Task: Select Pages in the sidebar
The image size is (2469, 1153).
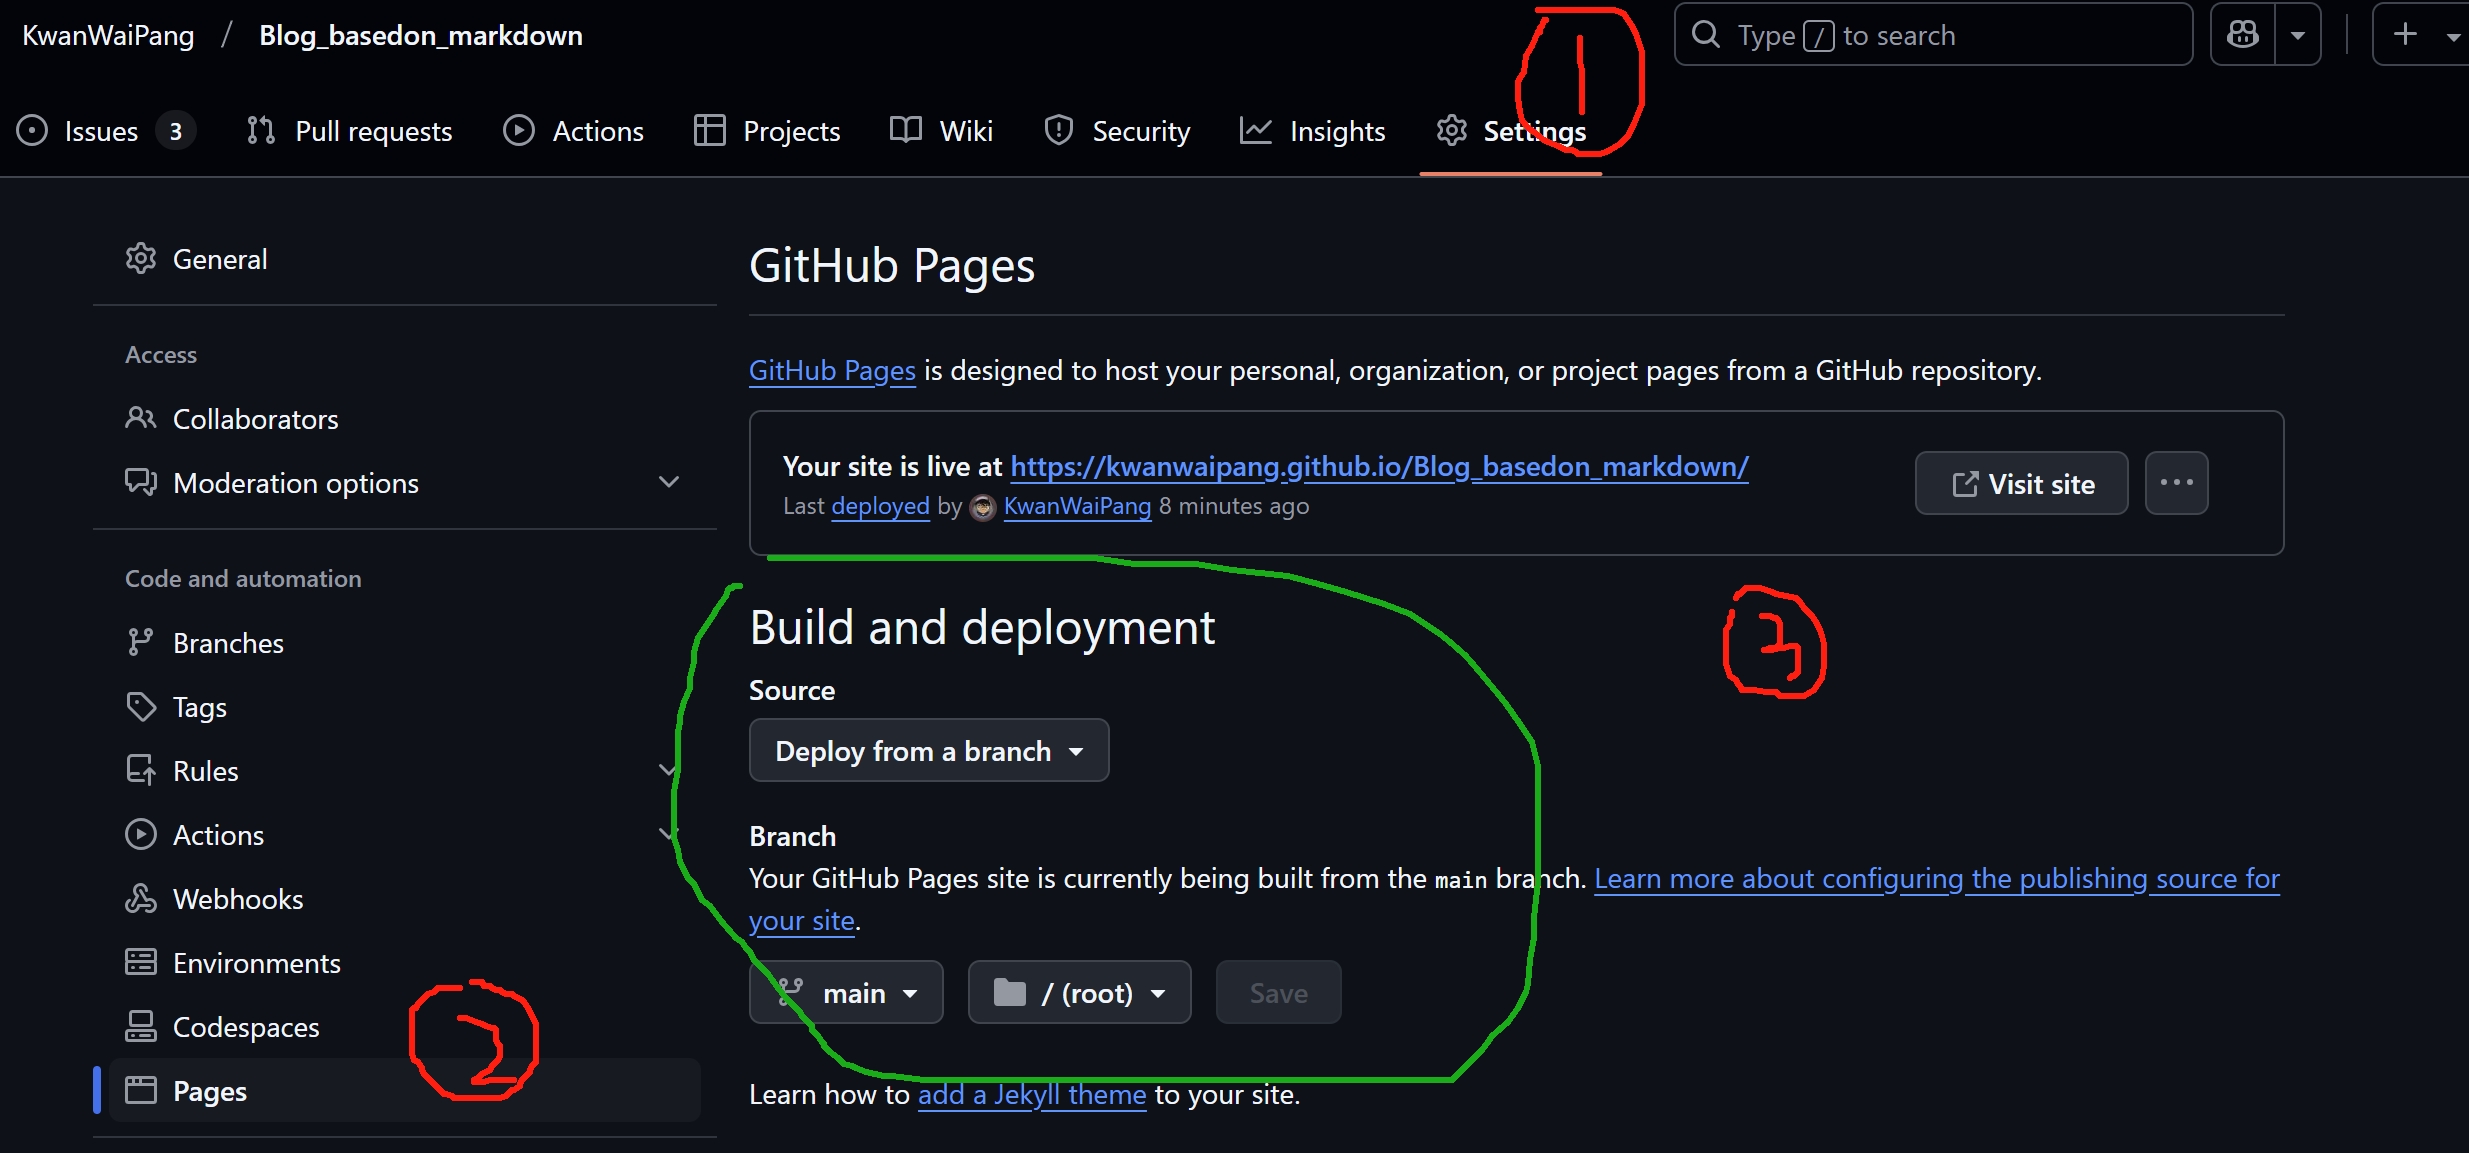Action: 405,1090
